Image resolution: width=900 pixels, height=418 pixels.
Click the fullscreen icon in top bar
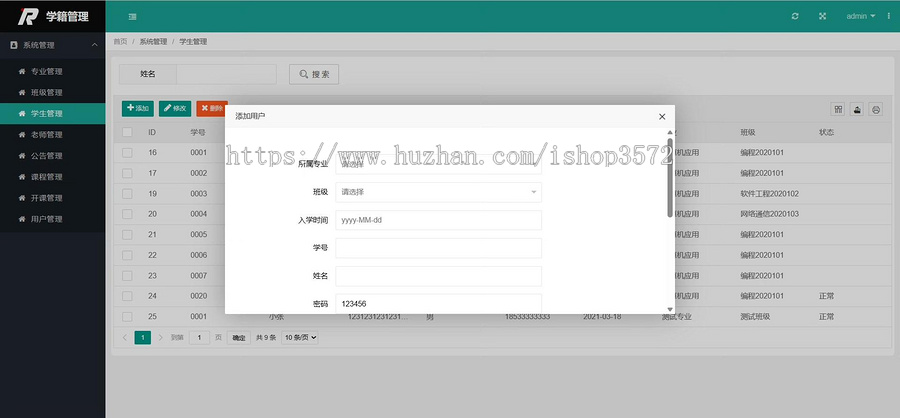tap(823, 16)
